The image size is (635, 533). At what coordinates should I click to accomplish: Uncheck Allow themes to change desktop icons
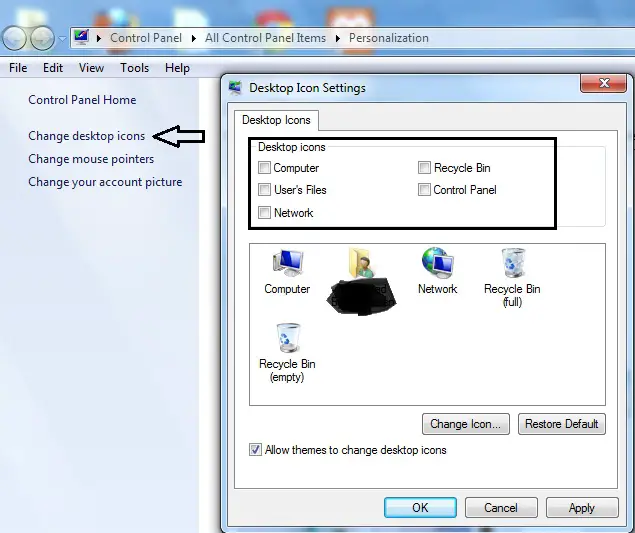[255, 450]
